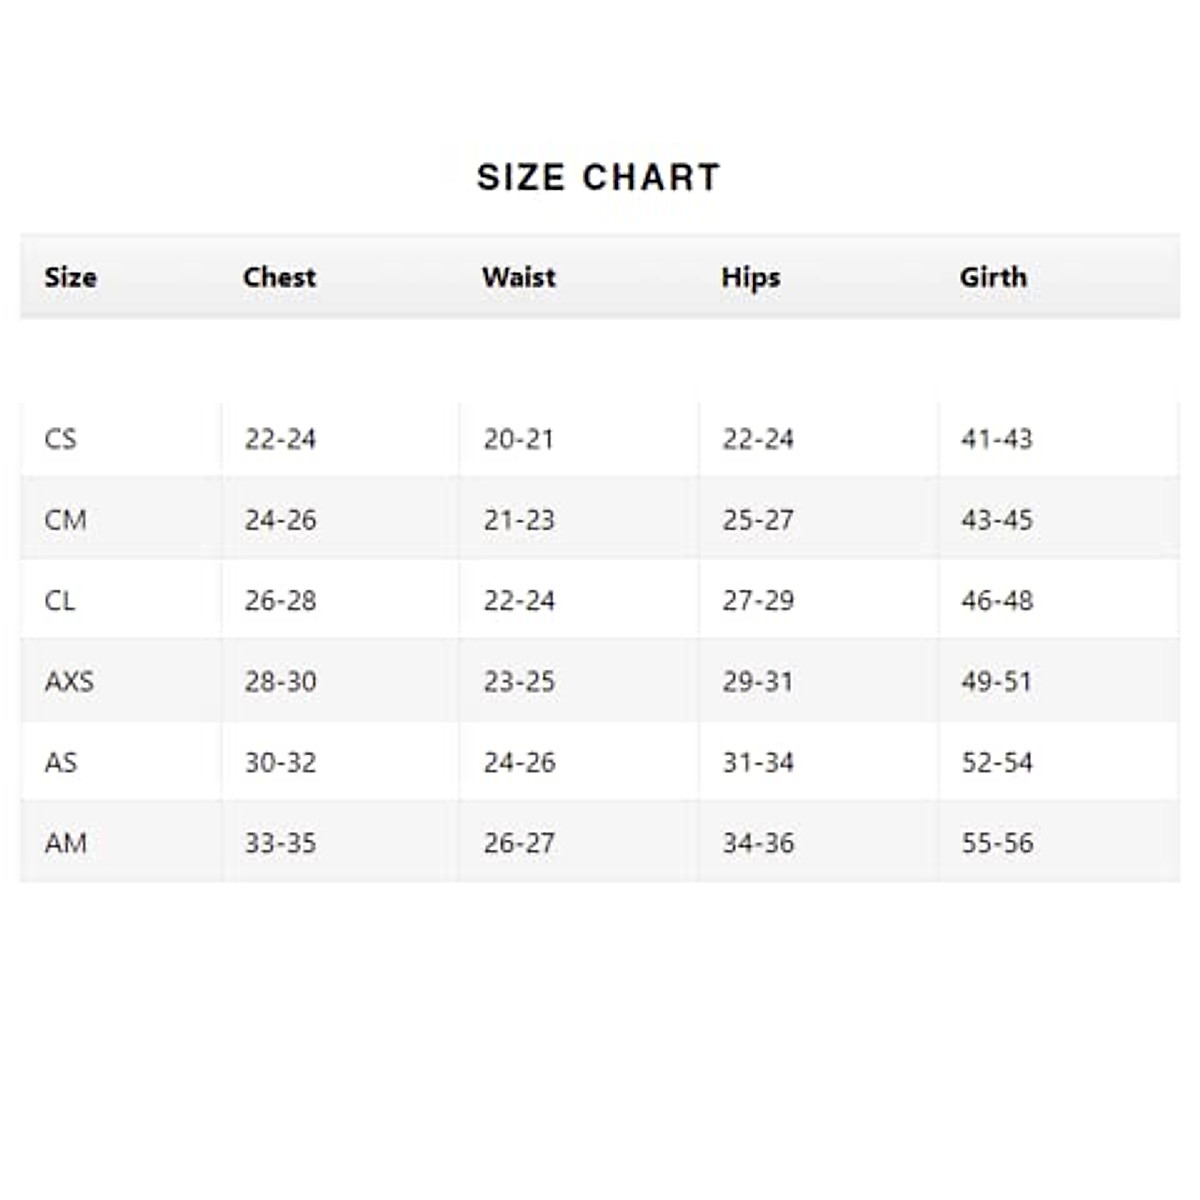Select the Size column header
Viewport: 1200px width, 1200px height.
70,277
